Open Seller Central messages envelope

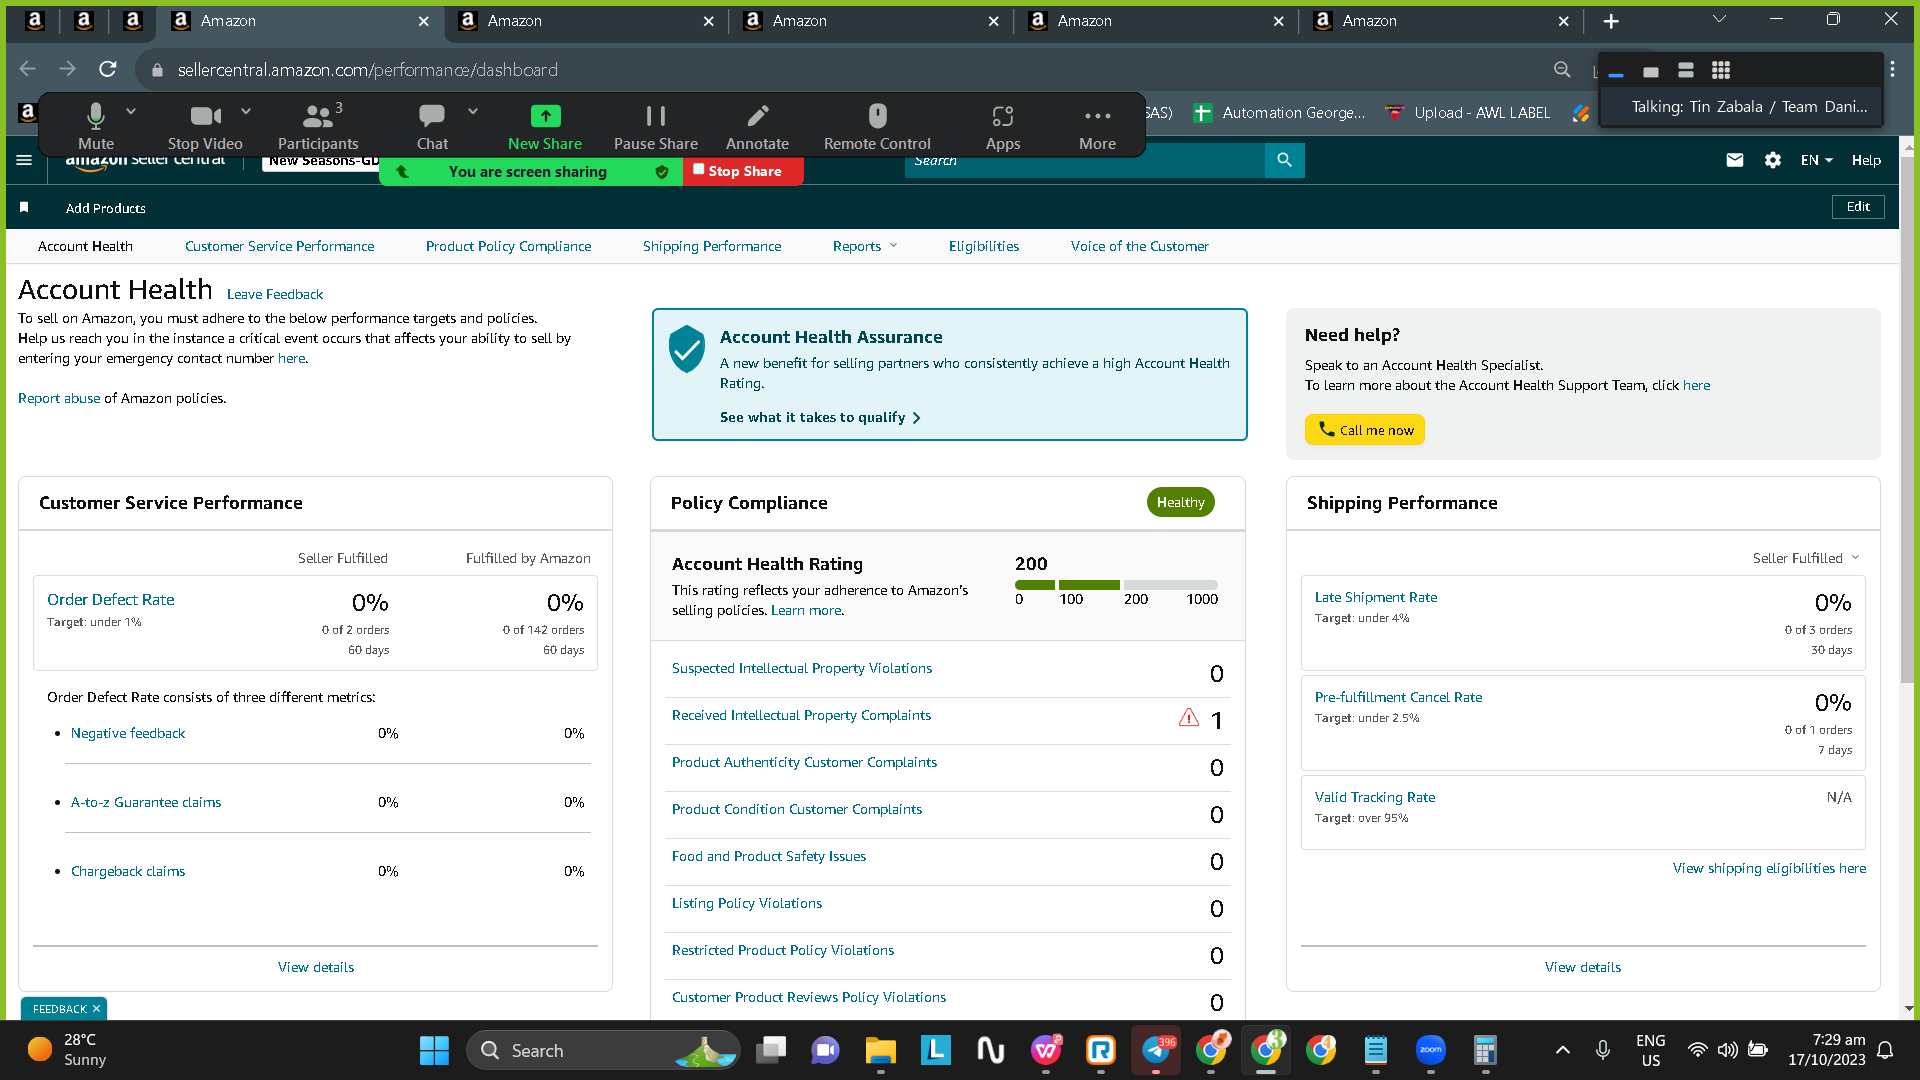1735,160
